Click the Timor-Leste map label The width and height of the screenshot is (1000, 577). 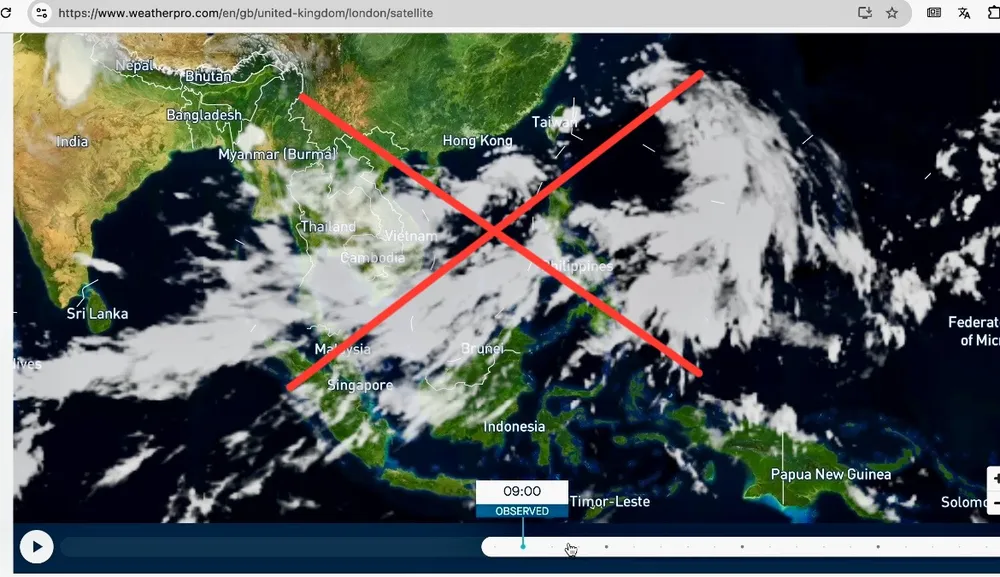(610, 502)
